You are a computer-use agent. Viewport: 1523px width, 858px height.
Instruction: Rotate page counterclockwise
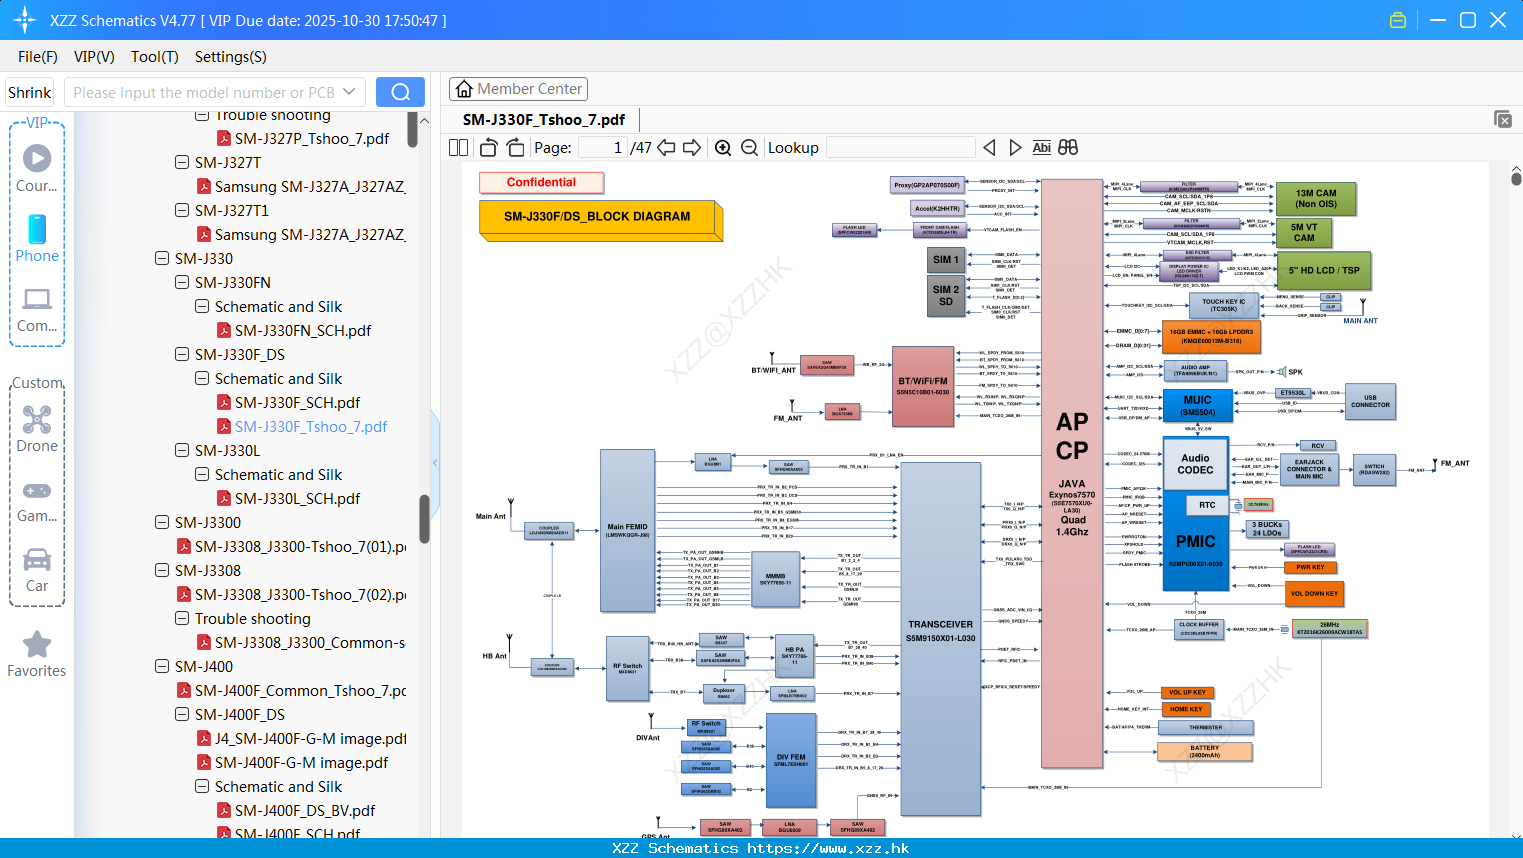(489, 148)
